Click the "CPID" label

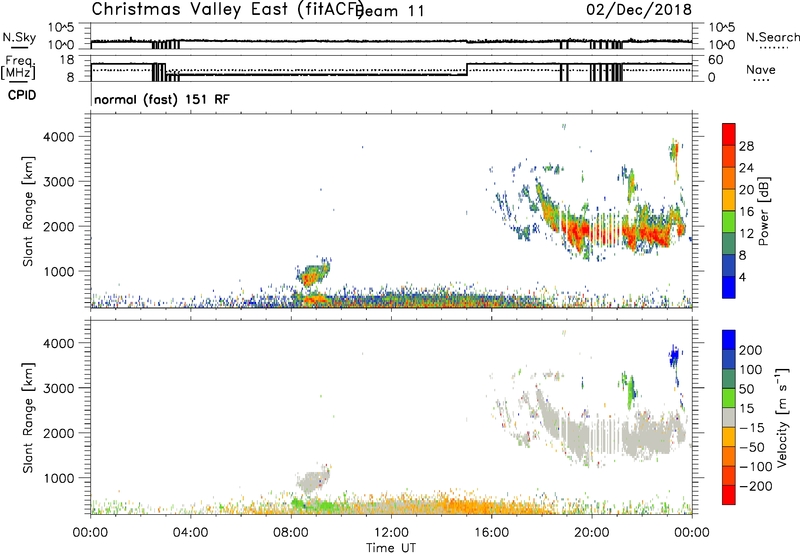pos(22,95)
